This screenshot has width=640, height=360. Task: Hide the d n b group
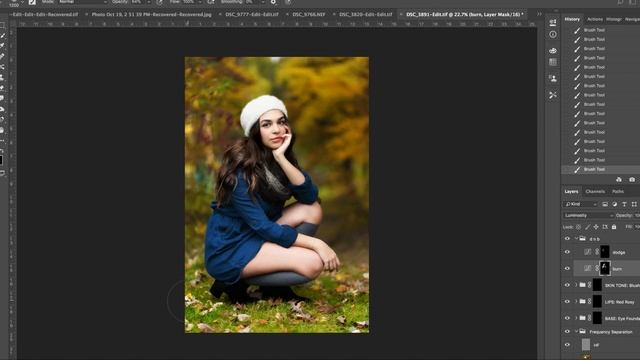pyautogui.click(x=567, y=239)
